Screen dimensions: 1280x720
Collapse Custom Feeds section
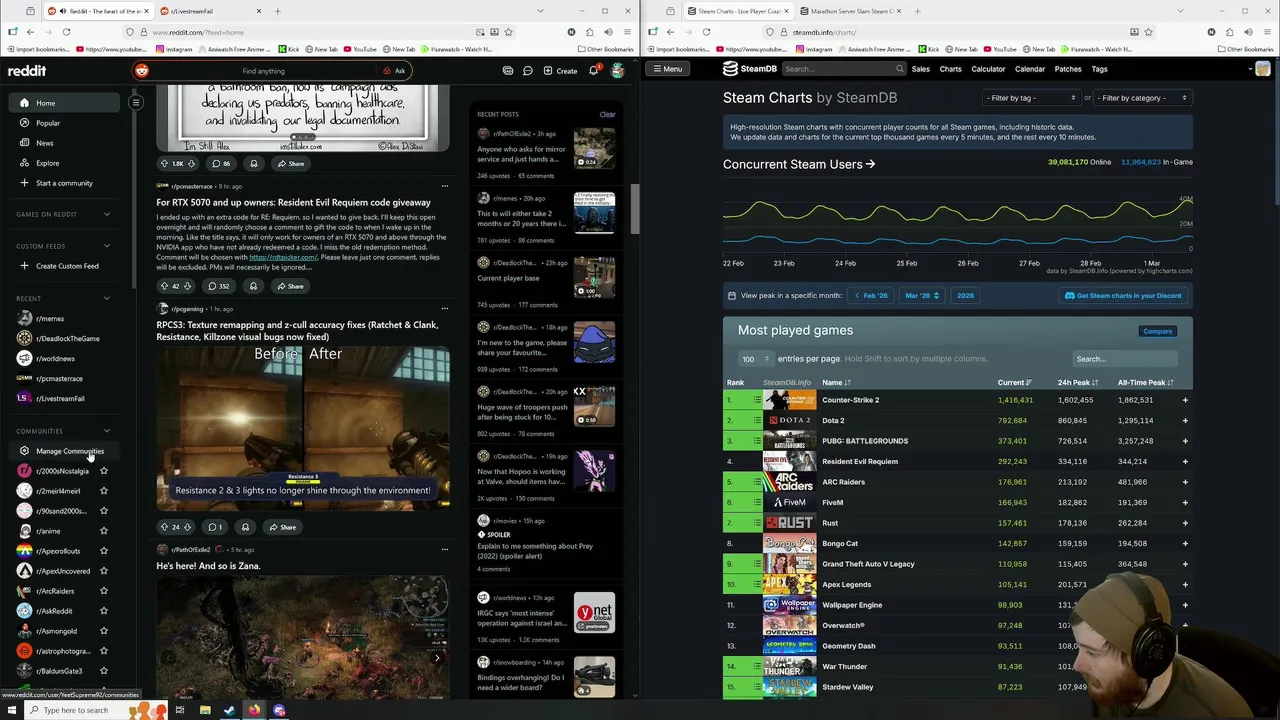pyautogui.click(x=107, y=246)
